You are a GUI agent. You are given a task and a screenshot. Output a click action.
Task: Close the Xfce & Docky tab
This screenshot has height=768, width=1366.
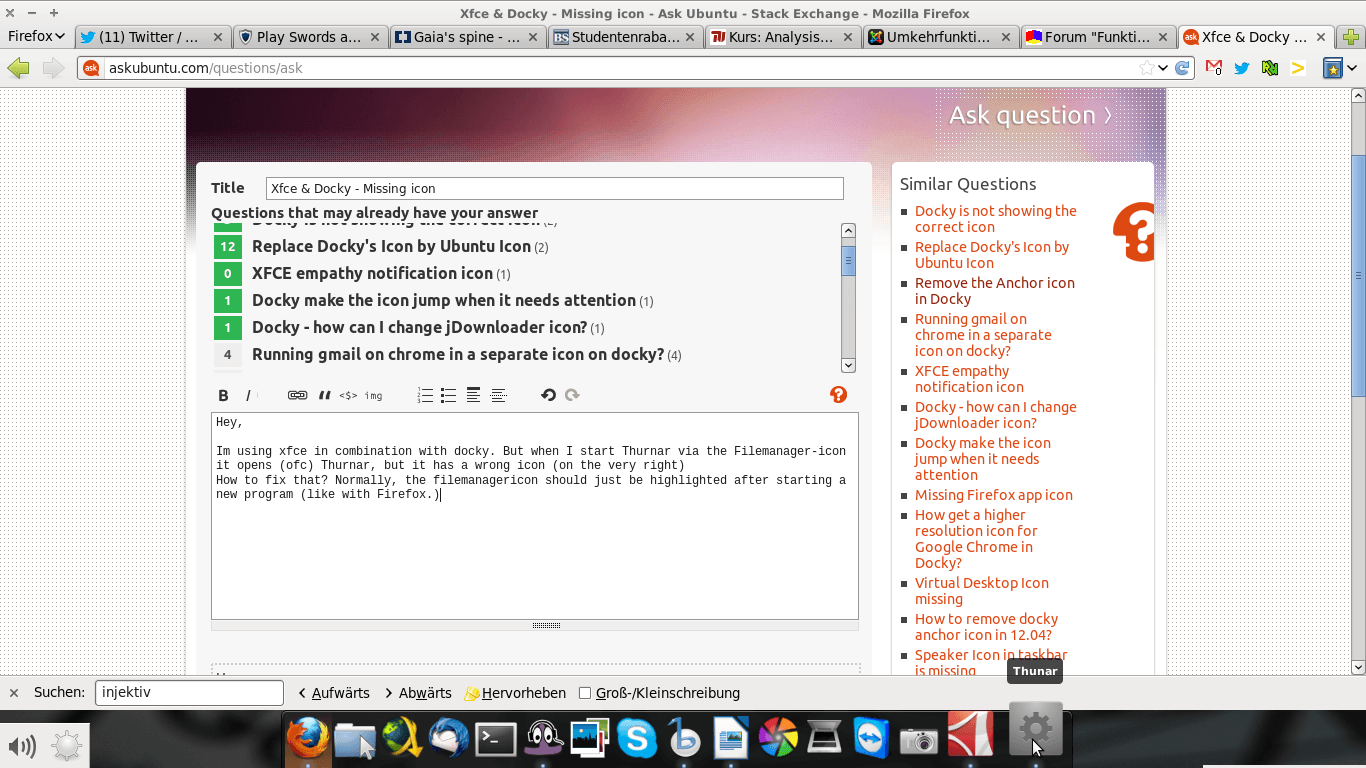[x=1321, y=37]
